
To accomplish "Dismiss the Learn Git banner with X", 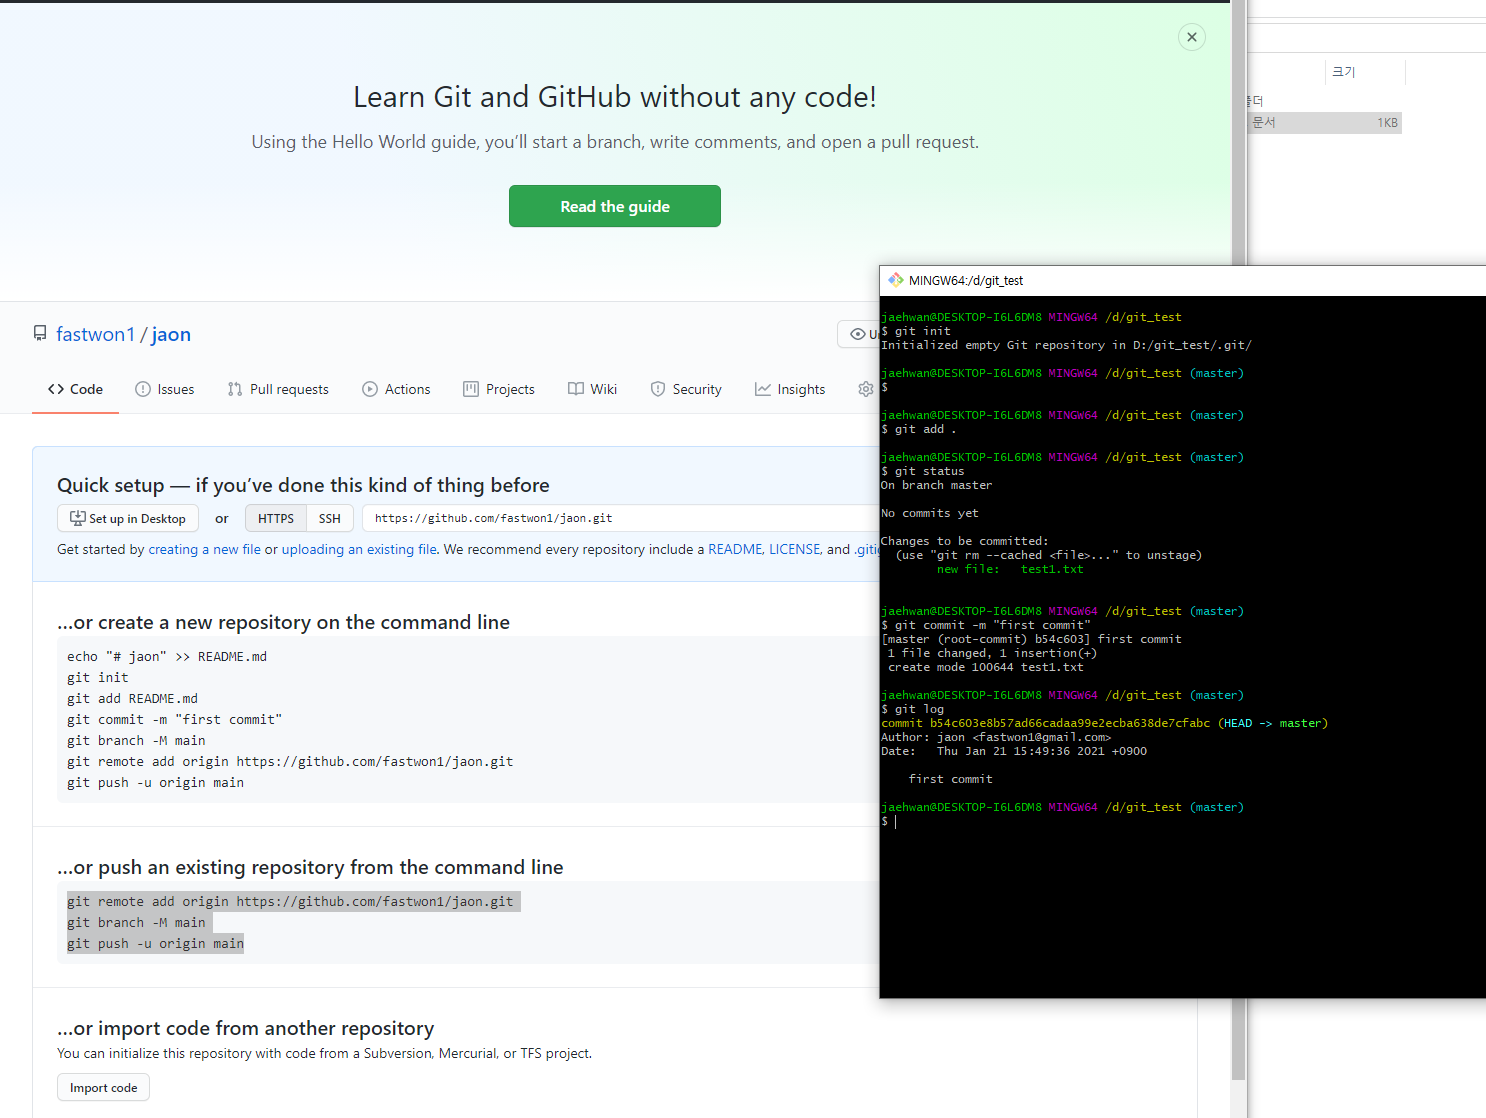I will pyautogui.click(x=1191, y=37).
